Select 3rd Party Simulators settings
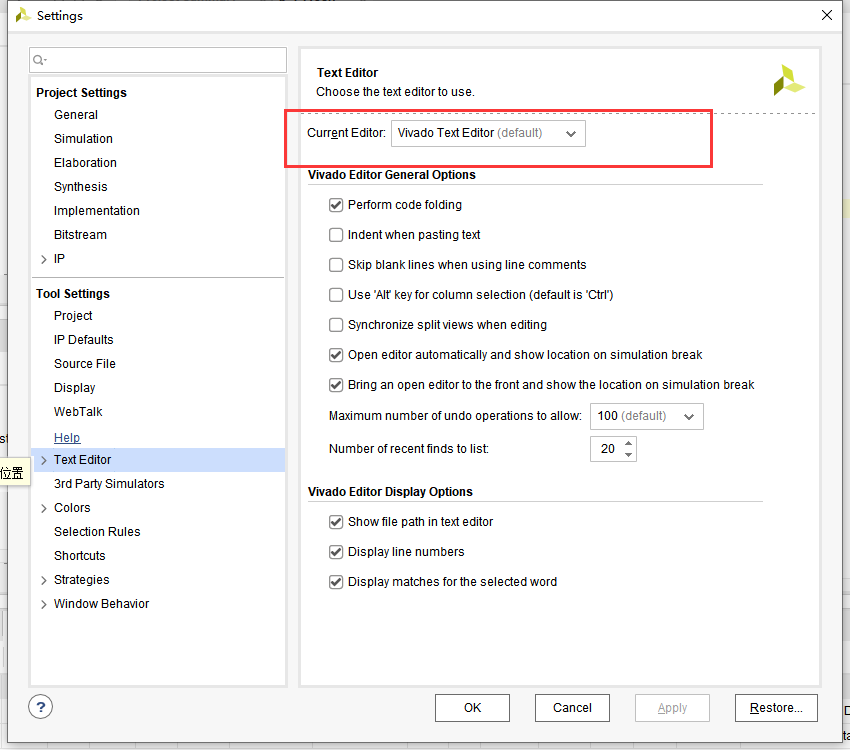850x750 pixels. coord(109,484)
